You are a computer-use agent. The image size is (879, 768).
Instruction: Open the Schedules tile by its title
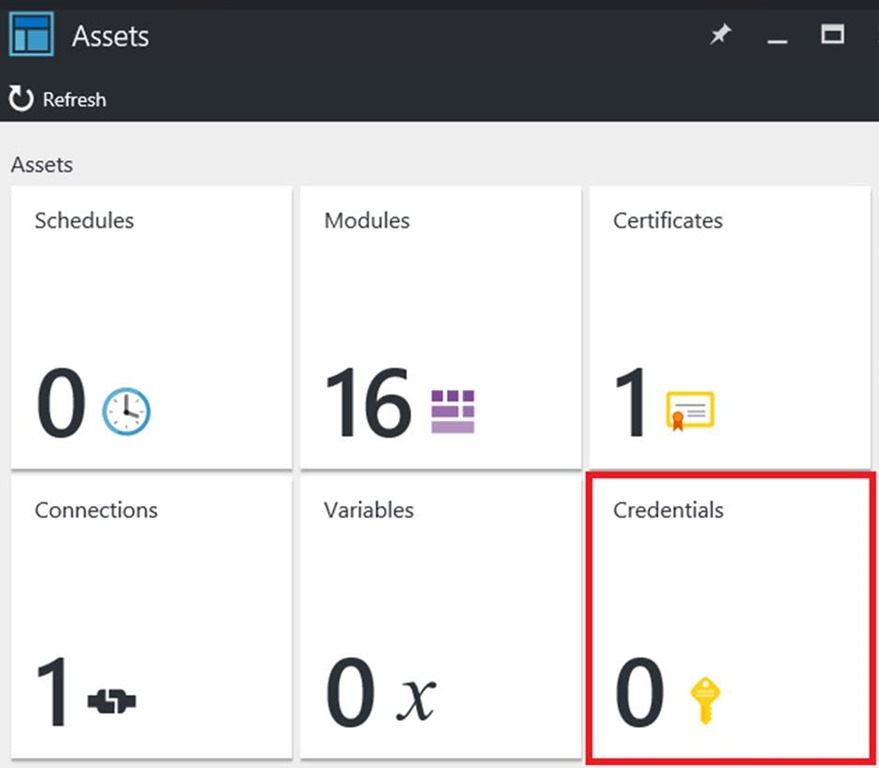84,220
